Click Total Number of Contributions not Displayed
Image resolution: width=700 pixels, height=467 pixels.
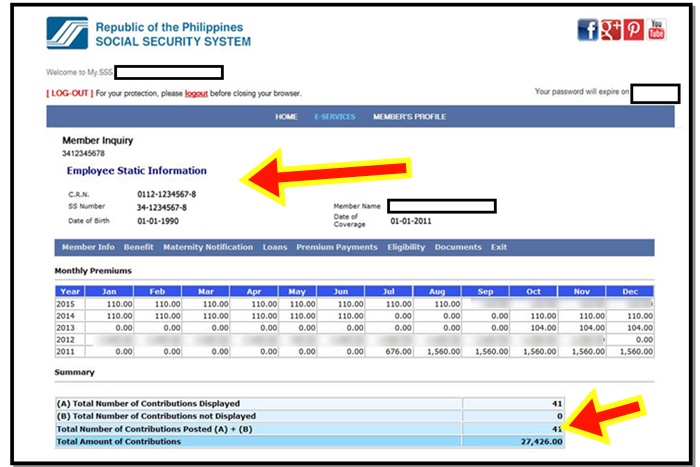tap(156, 416)
